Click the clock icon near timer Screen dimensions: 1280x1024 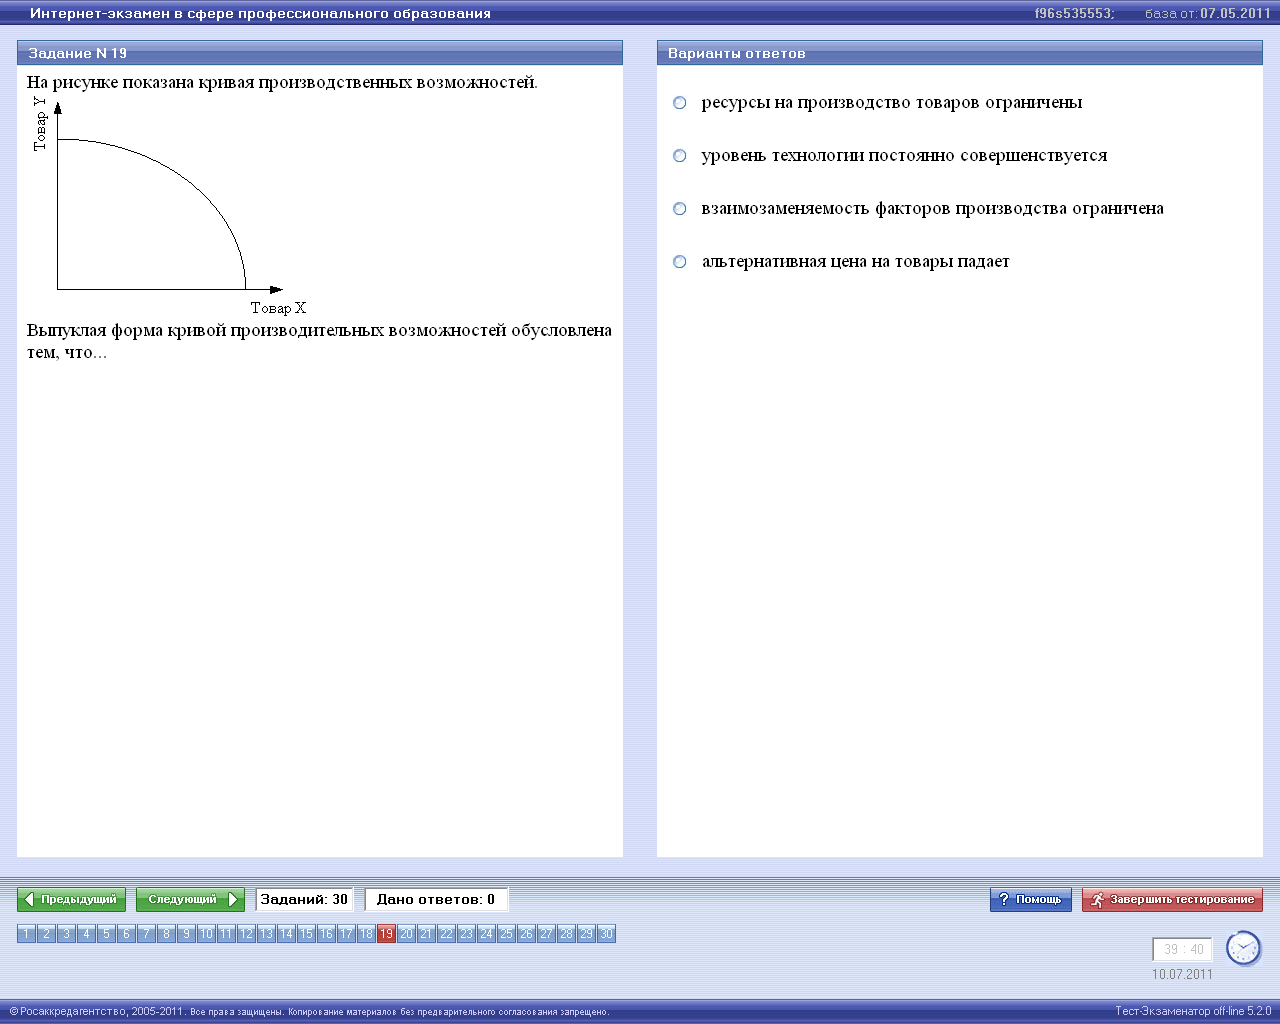pos(1244,948)
